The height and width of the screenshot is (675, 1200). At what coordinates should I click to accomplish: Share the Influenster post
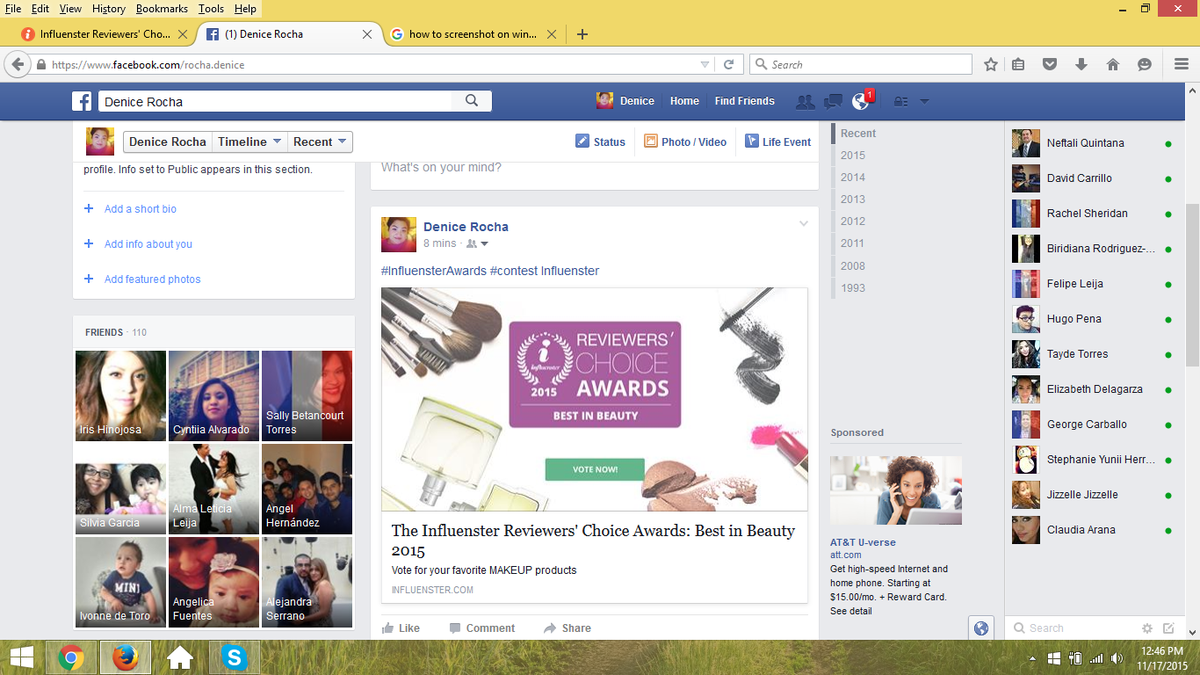[567, 628]
